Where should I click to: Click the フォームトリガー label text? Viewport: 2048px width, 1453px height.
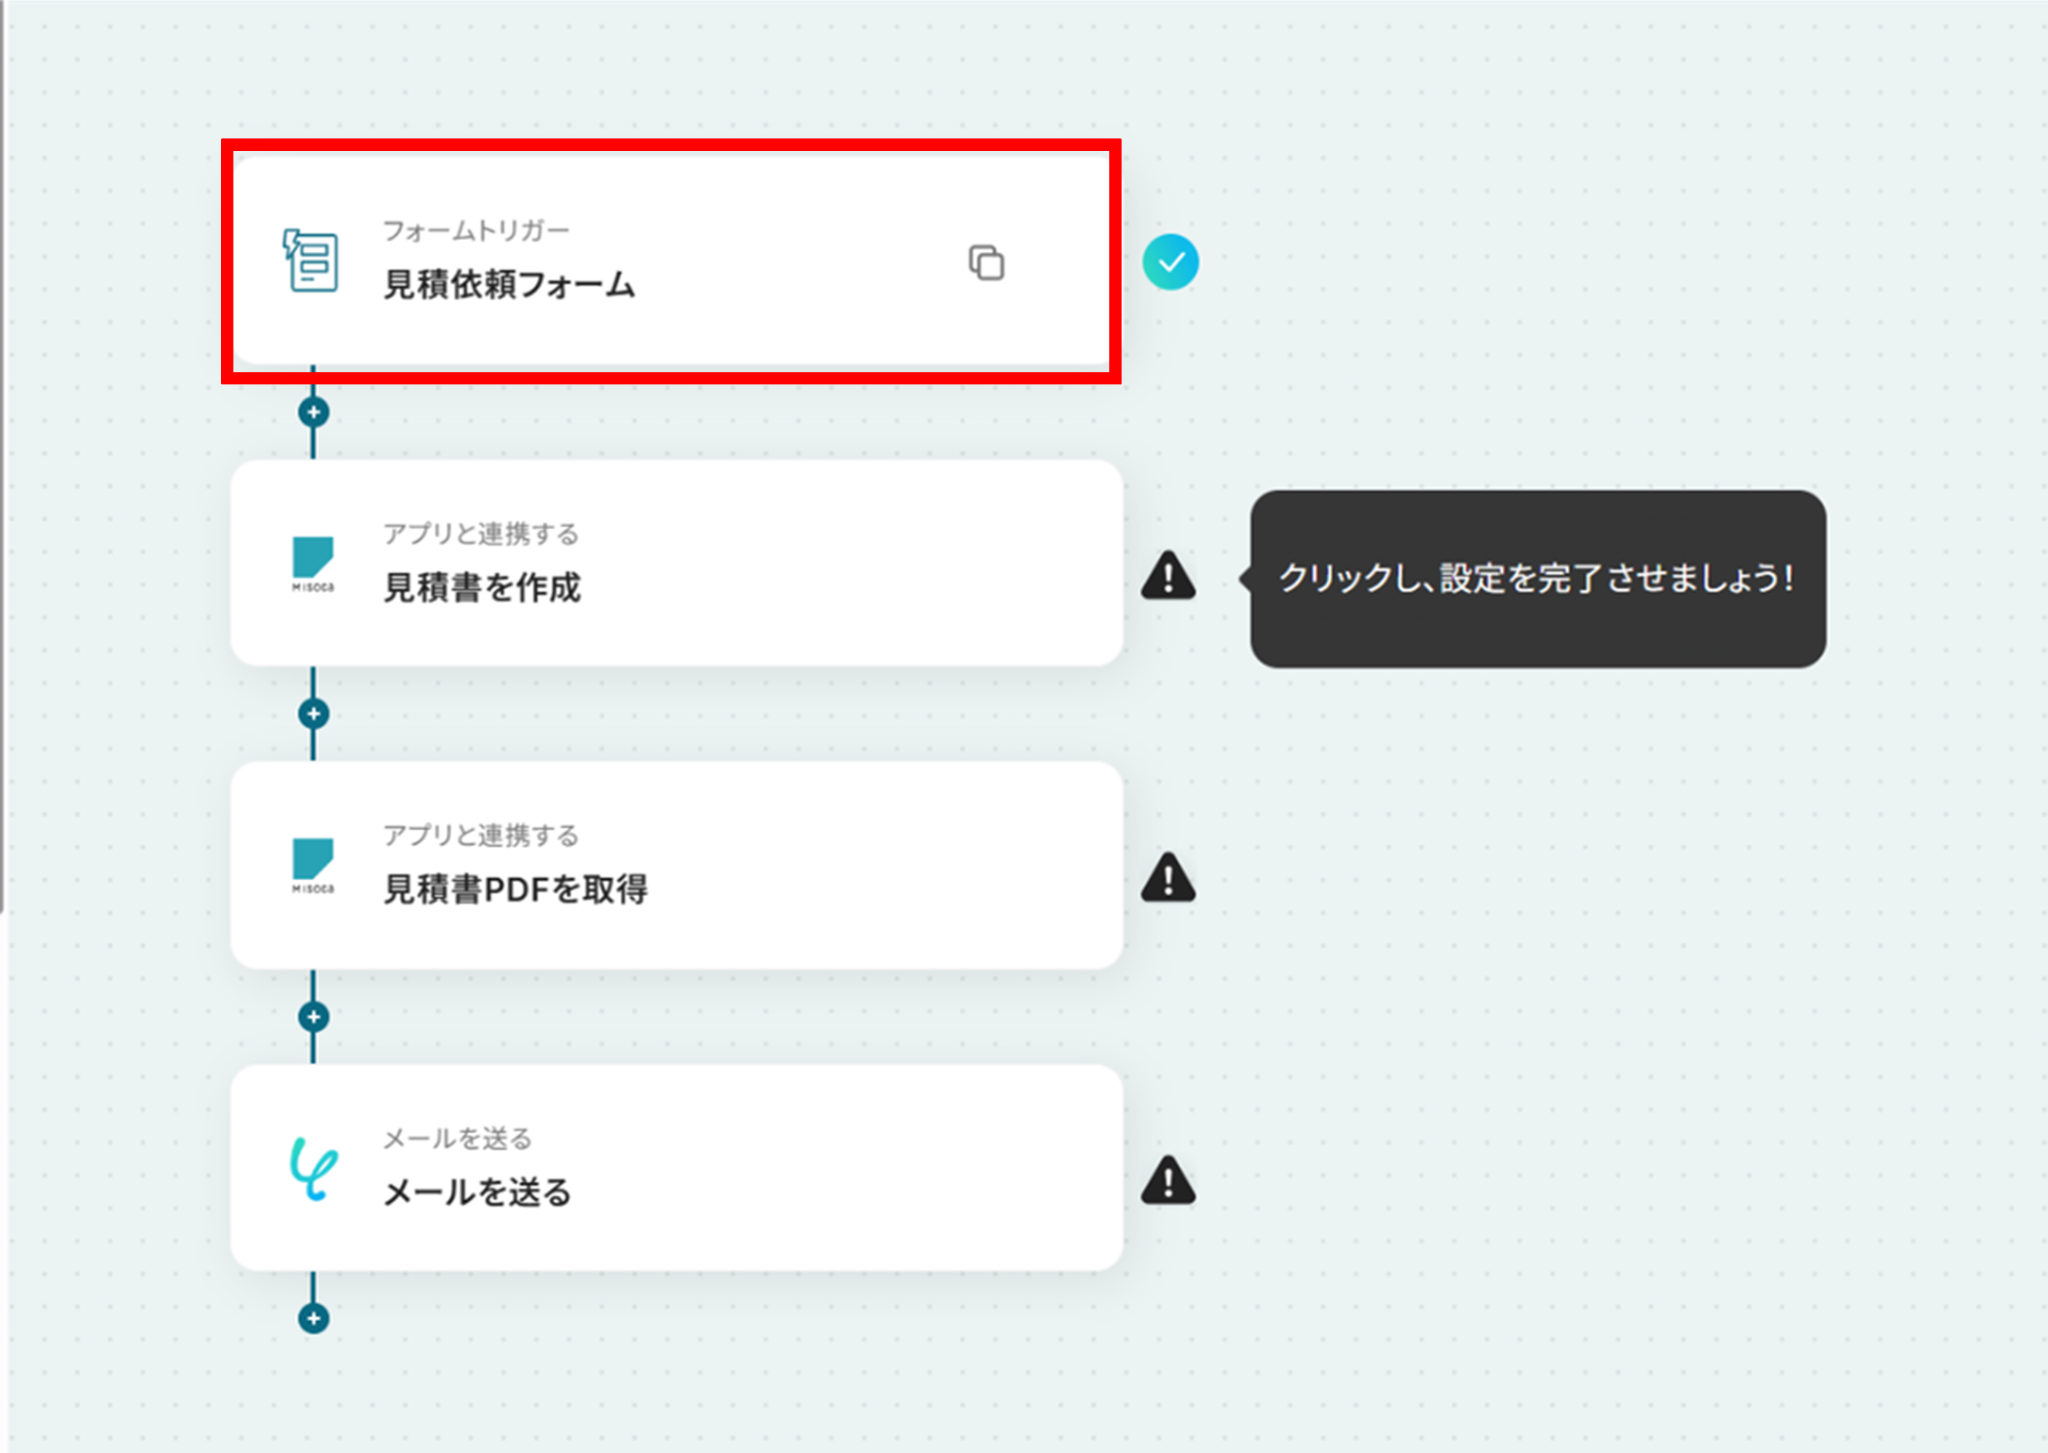pyautogui.click(x=476, y=231)
